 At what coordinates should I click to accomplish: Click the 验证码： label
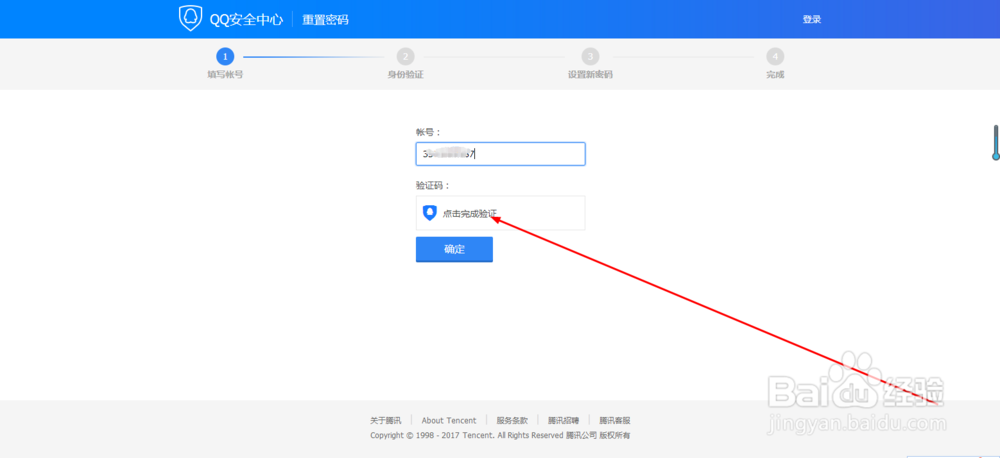click(x=433, y=186)
